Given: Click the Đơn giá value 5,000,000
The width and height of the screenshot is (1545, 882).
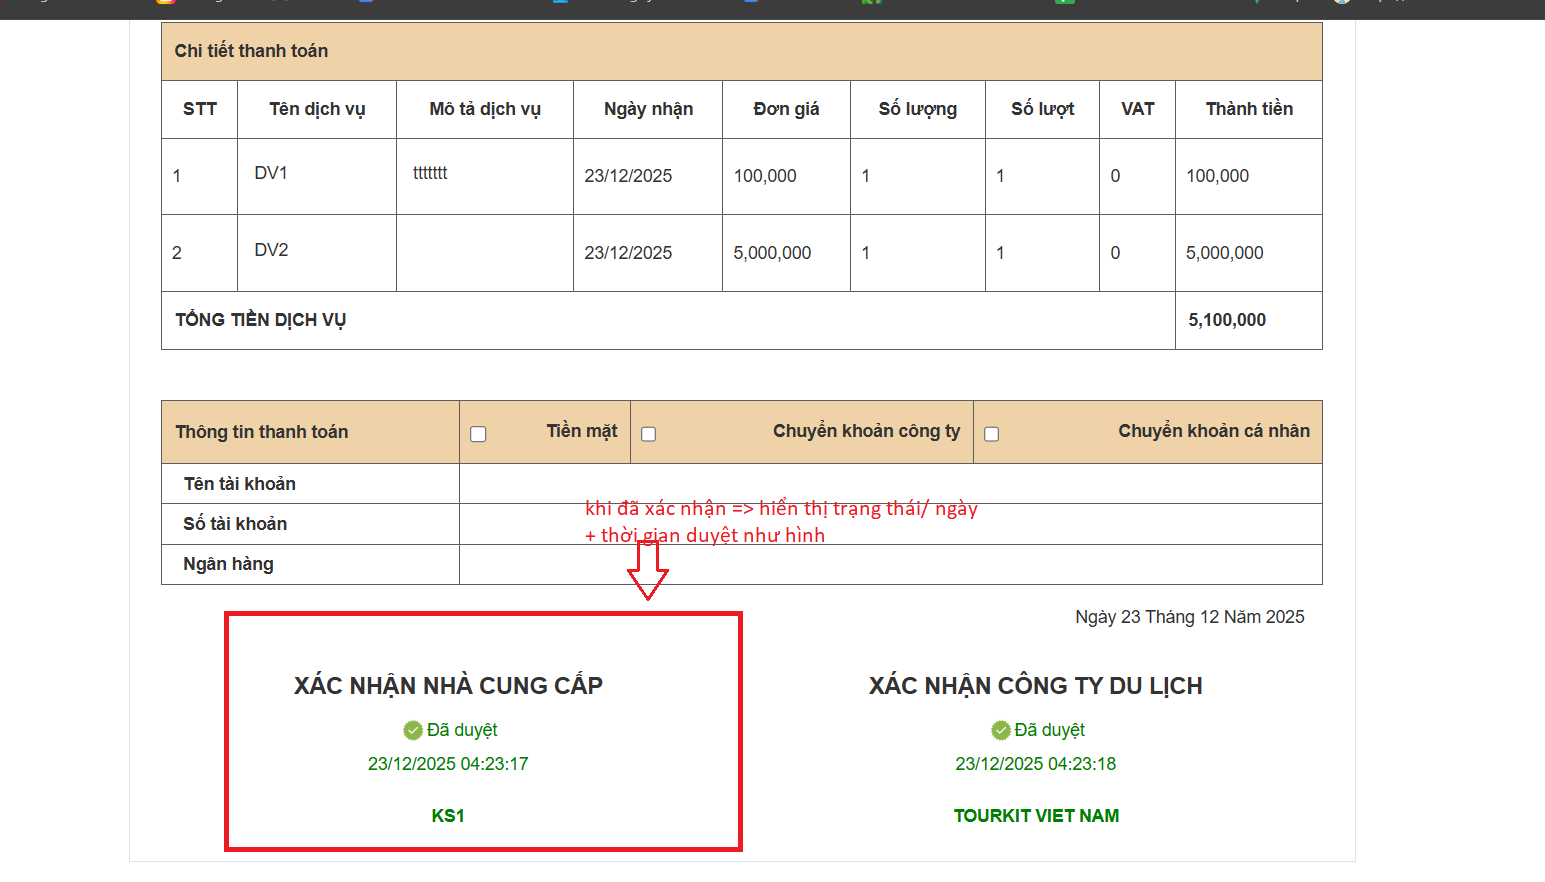Looking at the screenshot, I should (772, 253).
